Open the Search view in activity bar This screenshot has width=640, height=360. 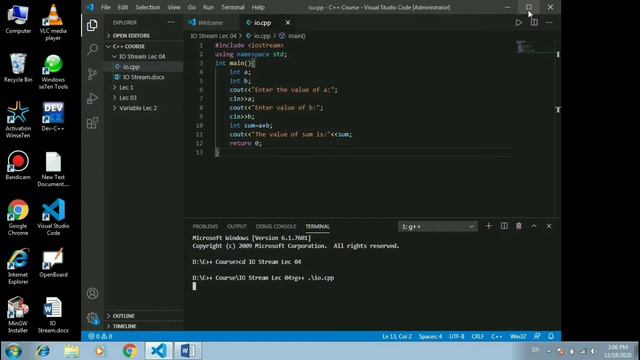coord(92,49)
